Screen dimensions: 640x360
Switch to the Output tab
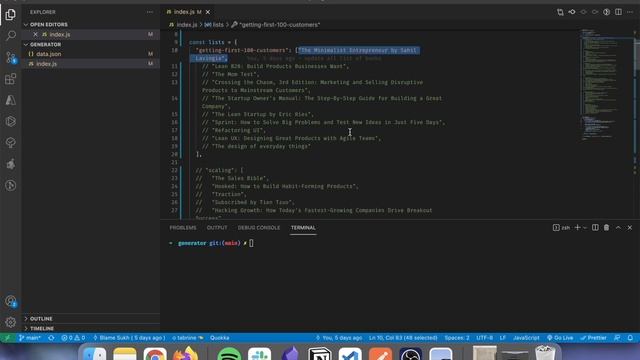217,228
